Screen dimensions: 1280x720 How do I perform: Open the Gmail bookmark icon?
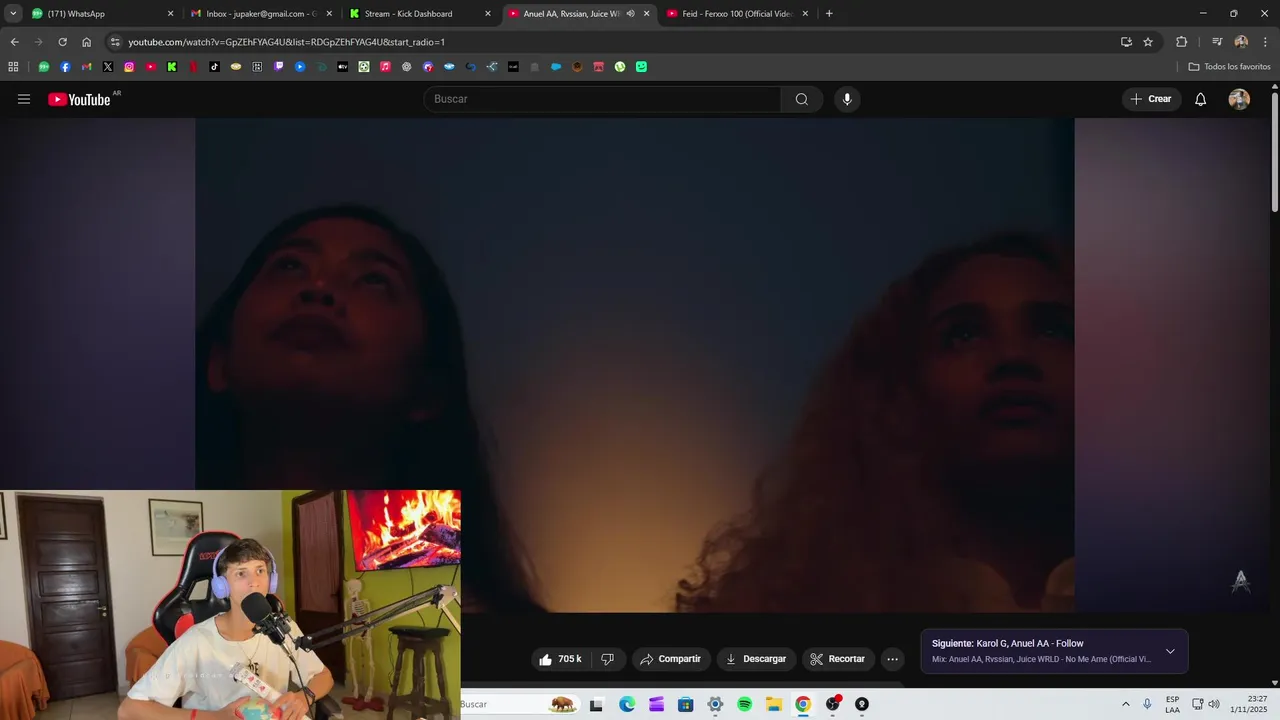pos(86,67)
